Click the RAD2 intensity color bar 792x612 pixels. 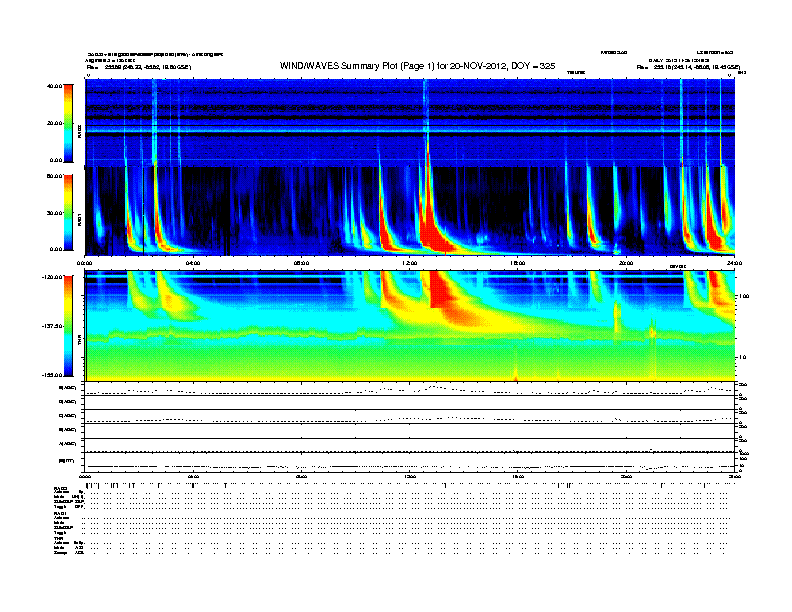tap(68, 123)
